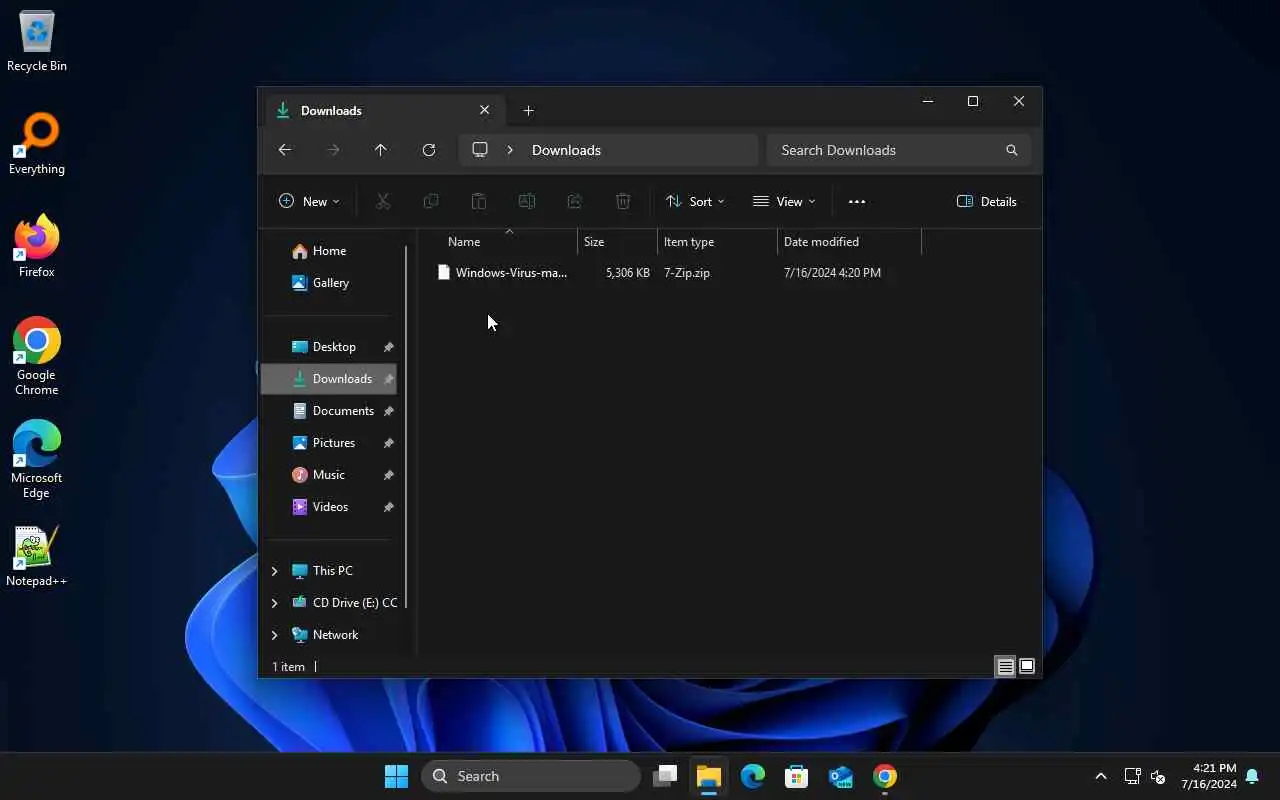Select the Firefox desktop icon
This screenshot has height=800, width=1280.
click(37, 247)
